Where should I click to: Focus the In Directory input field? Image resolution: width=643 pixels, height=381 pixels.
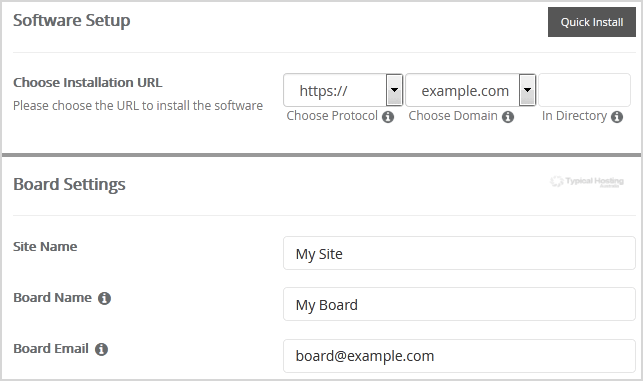point(584,90)
